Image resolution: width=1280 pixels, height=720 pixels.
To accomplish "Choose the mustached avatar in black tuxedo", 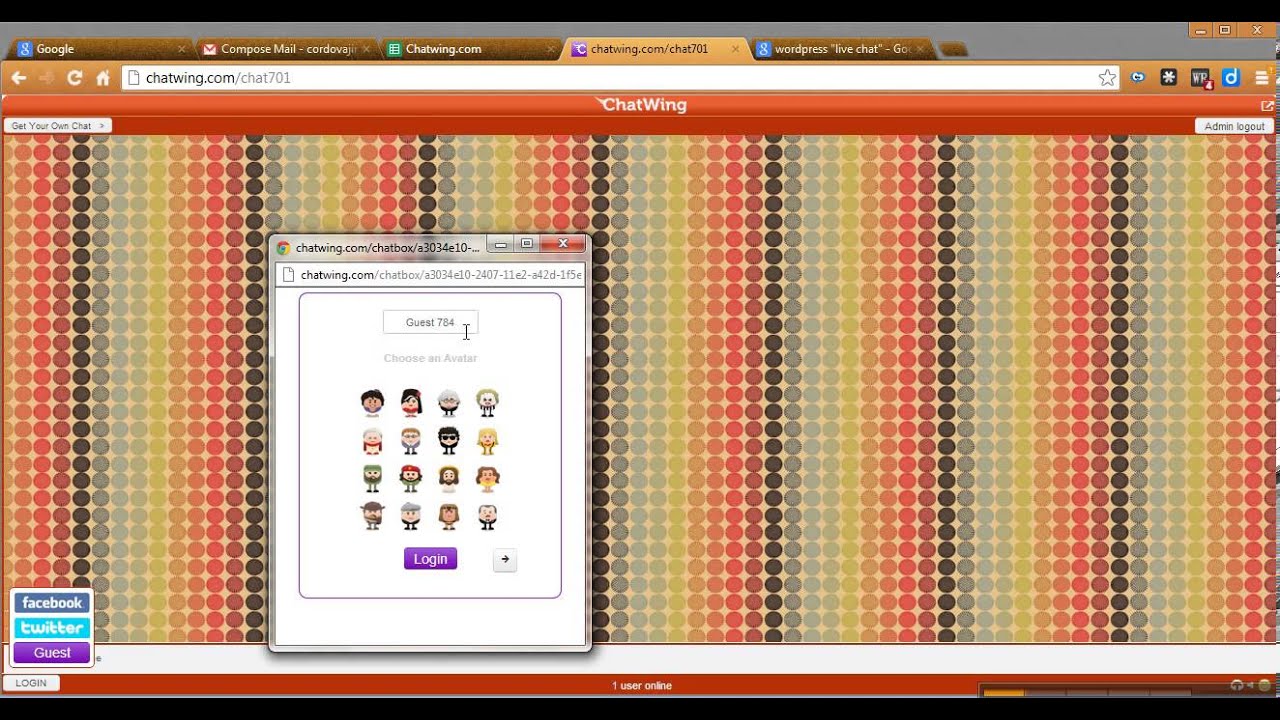I will [x=487, y=516].
